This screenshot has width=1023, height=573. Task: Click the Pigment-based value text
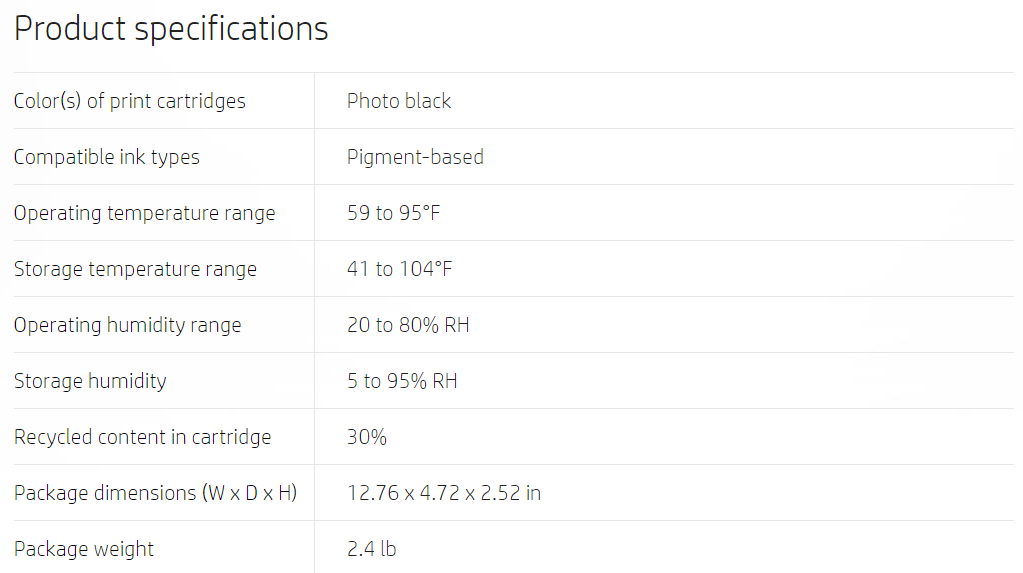coord(416,157)
